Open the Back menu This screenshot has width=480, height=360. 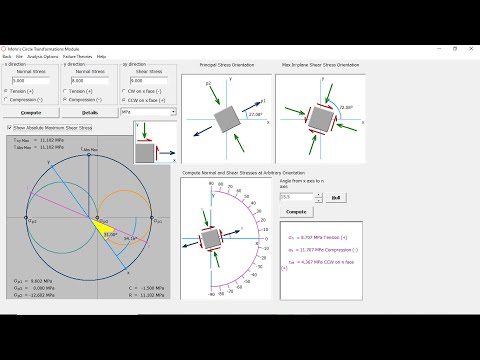click(7, 57)
